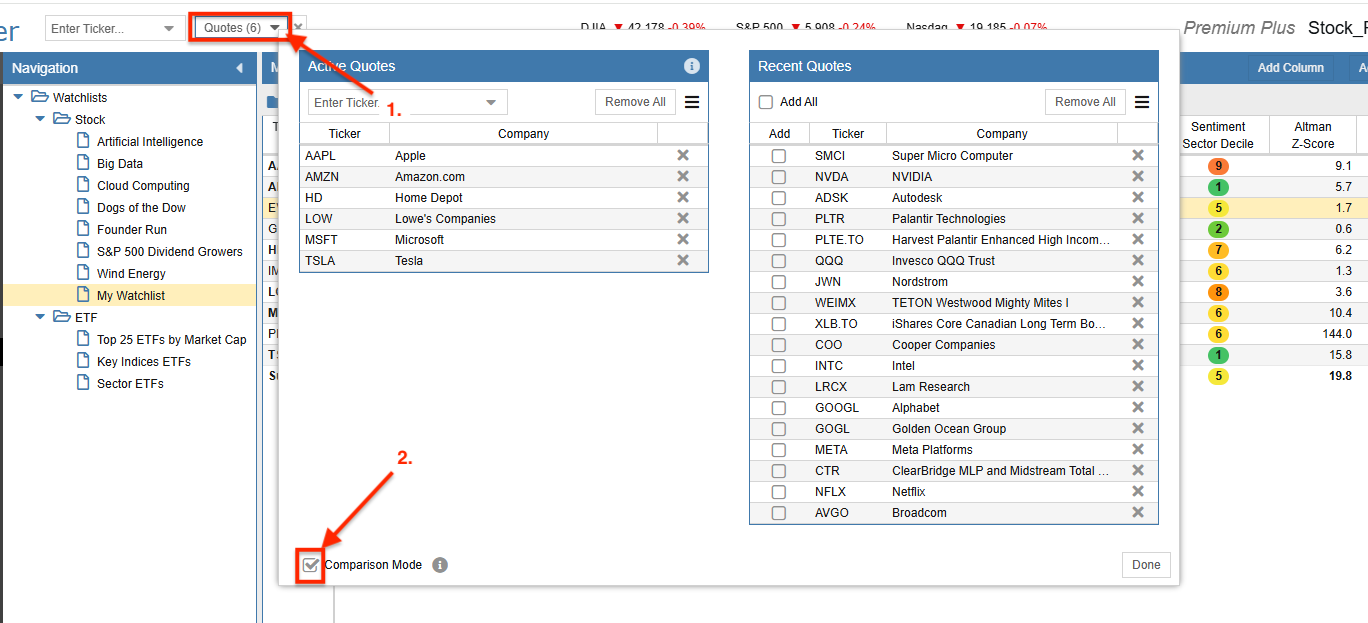Collapse the ETF folder in Navigation
Image resolution: width=1368 pixels, height=623 pixels.
(x=41, y=317)
